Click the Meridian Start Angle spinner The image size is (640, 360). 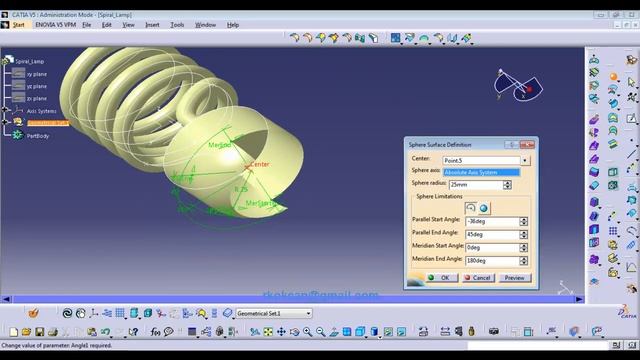pyautogui.click(x=524, y=247)
